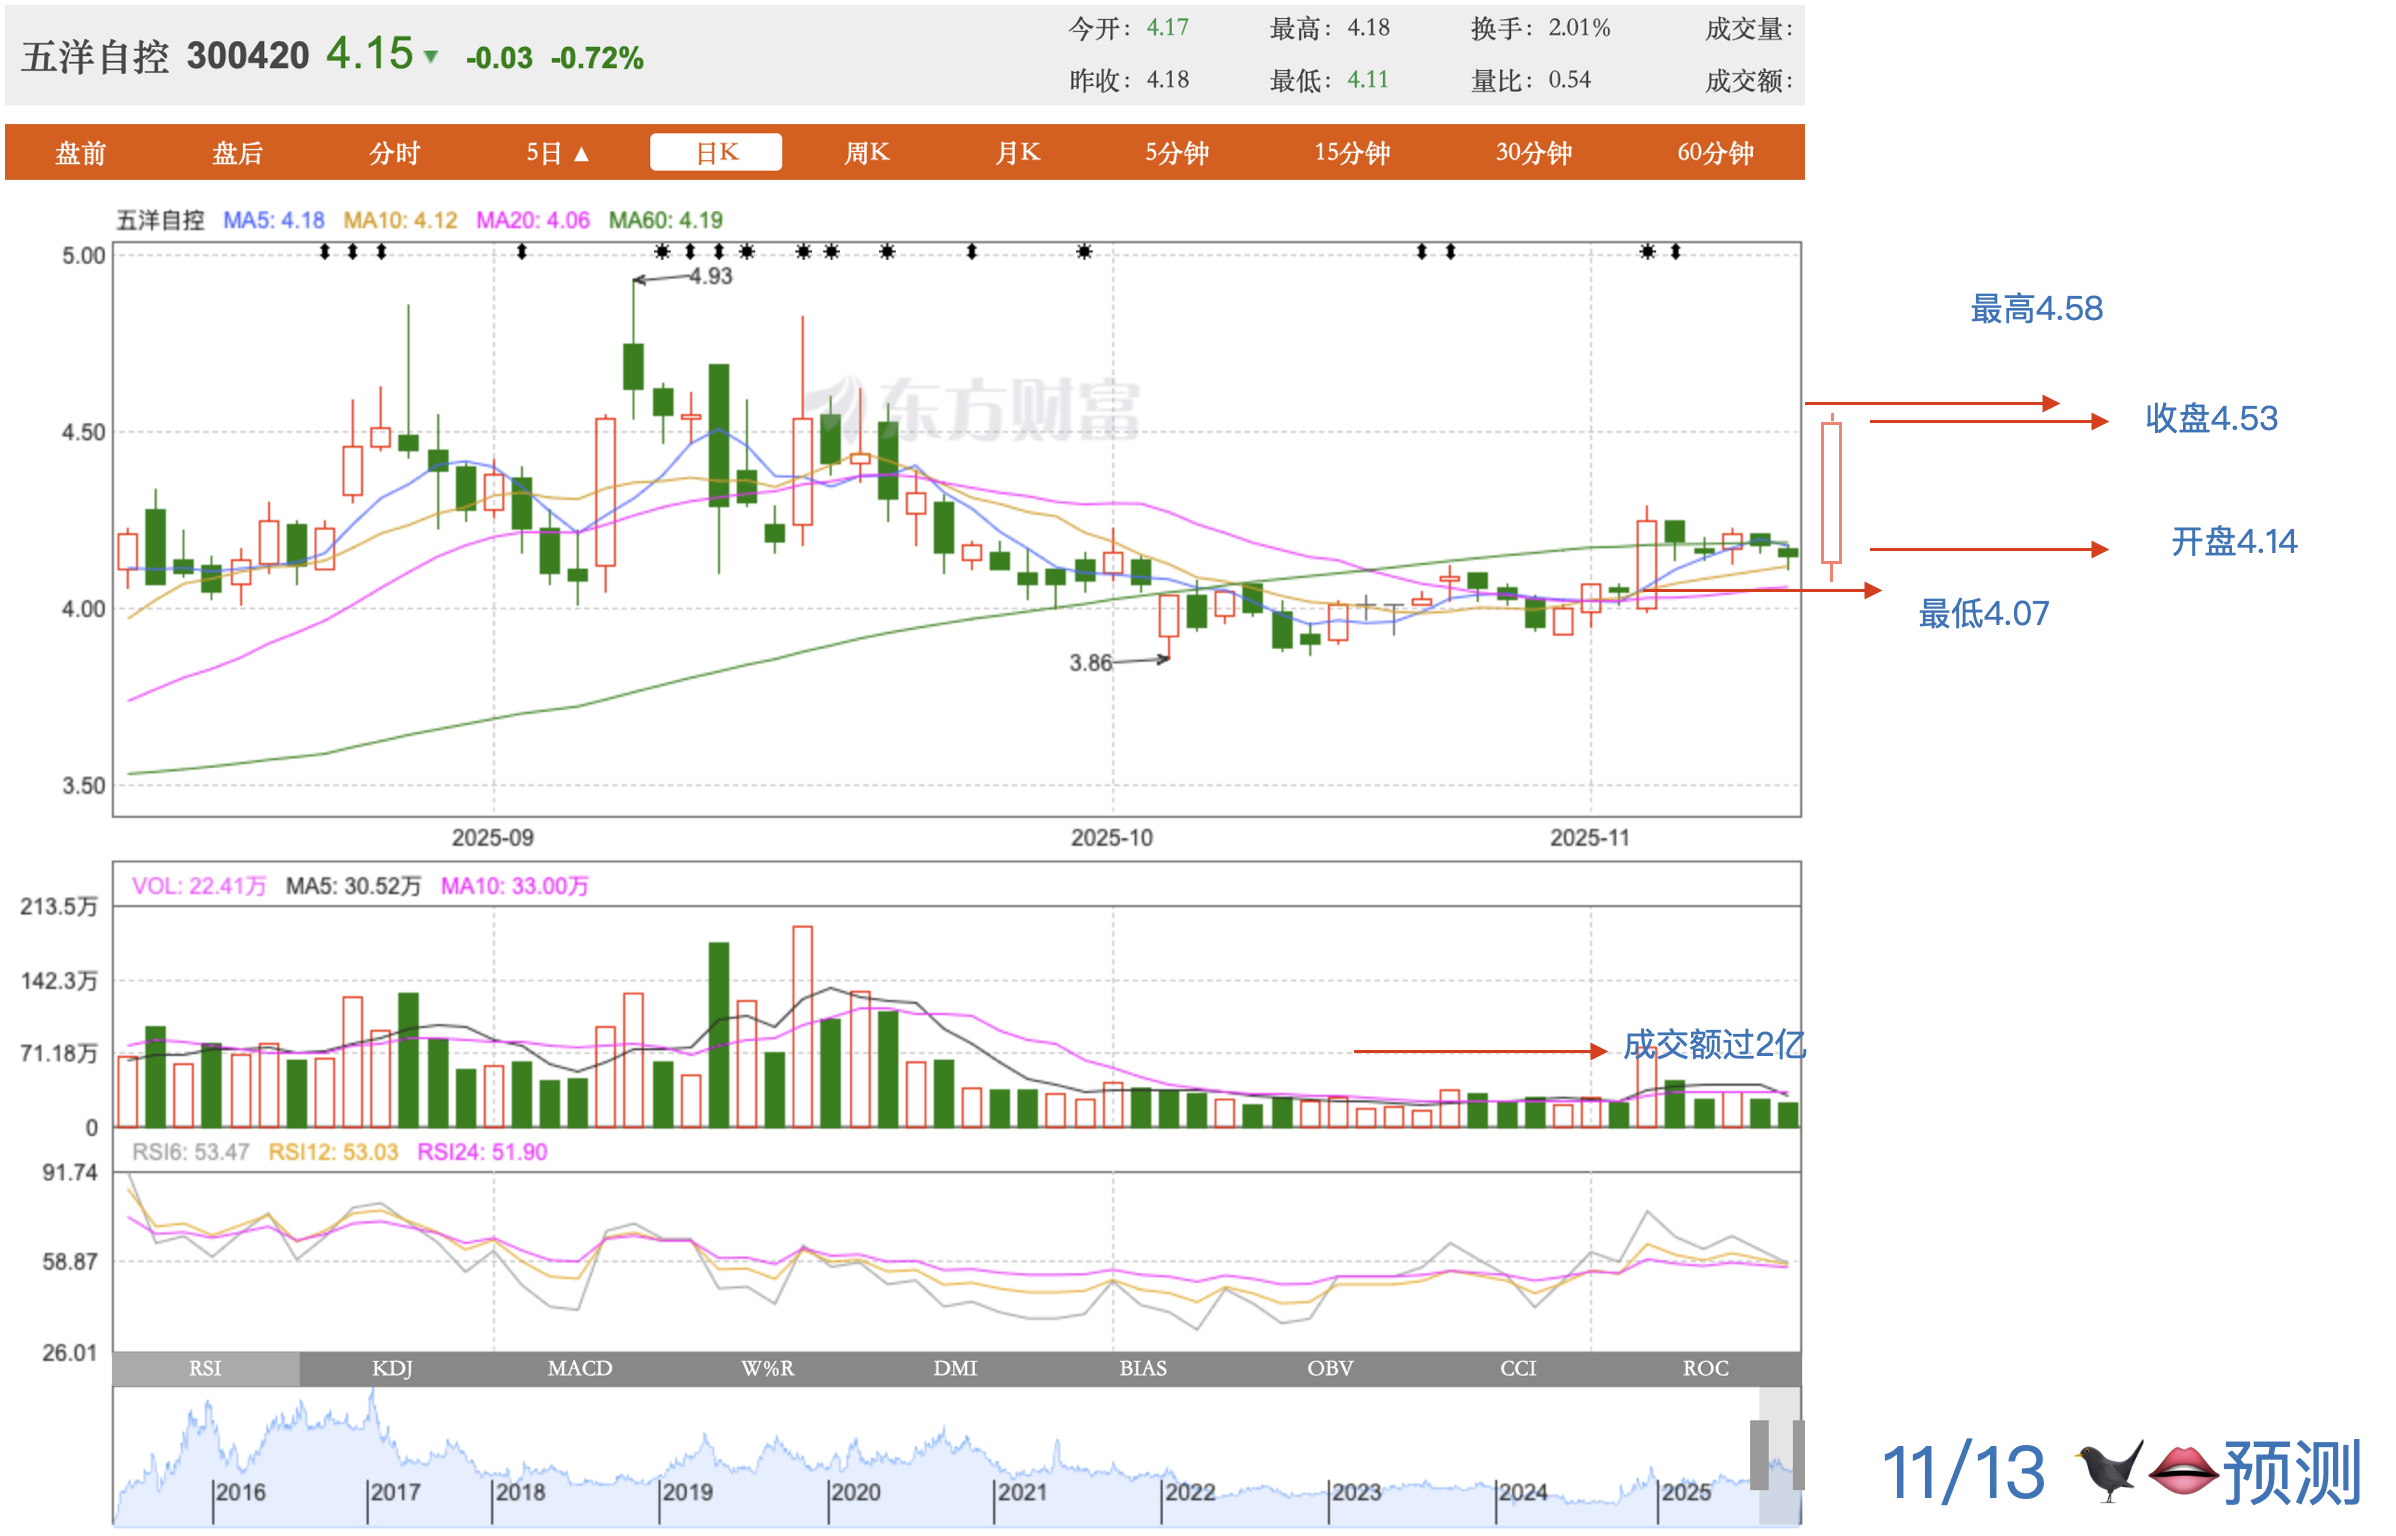The height and width of the screenshot is (1536, 2396).
Task: Click the rightmost event marker atop the K-line chart
Action: pos(1675,251)
